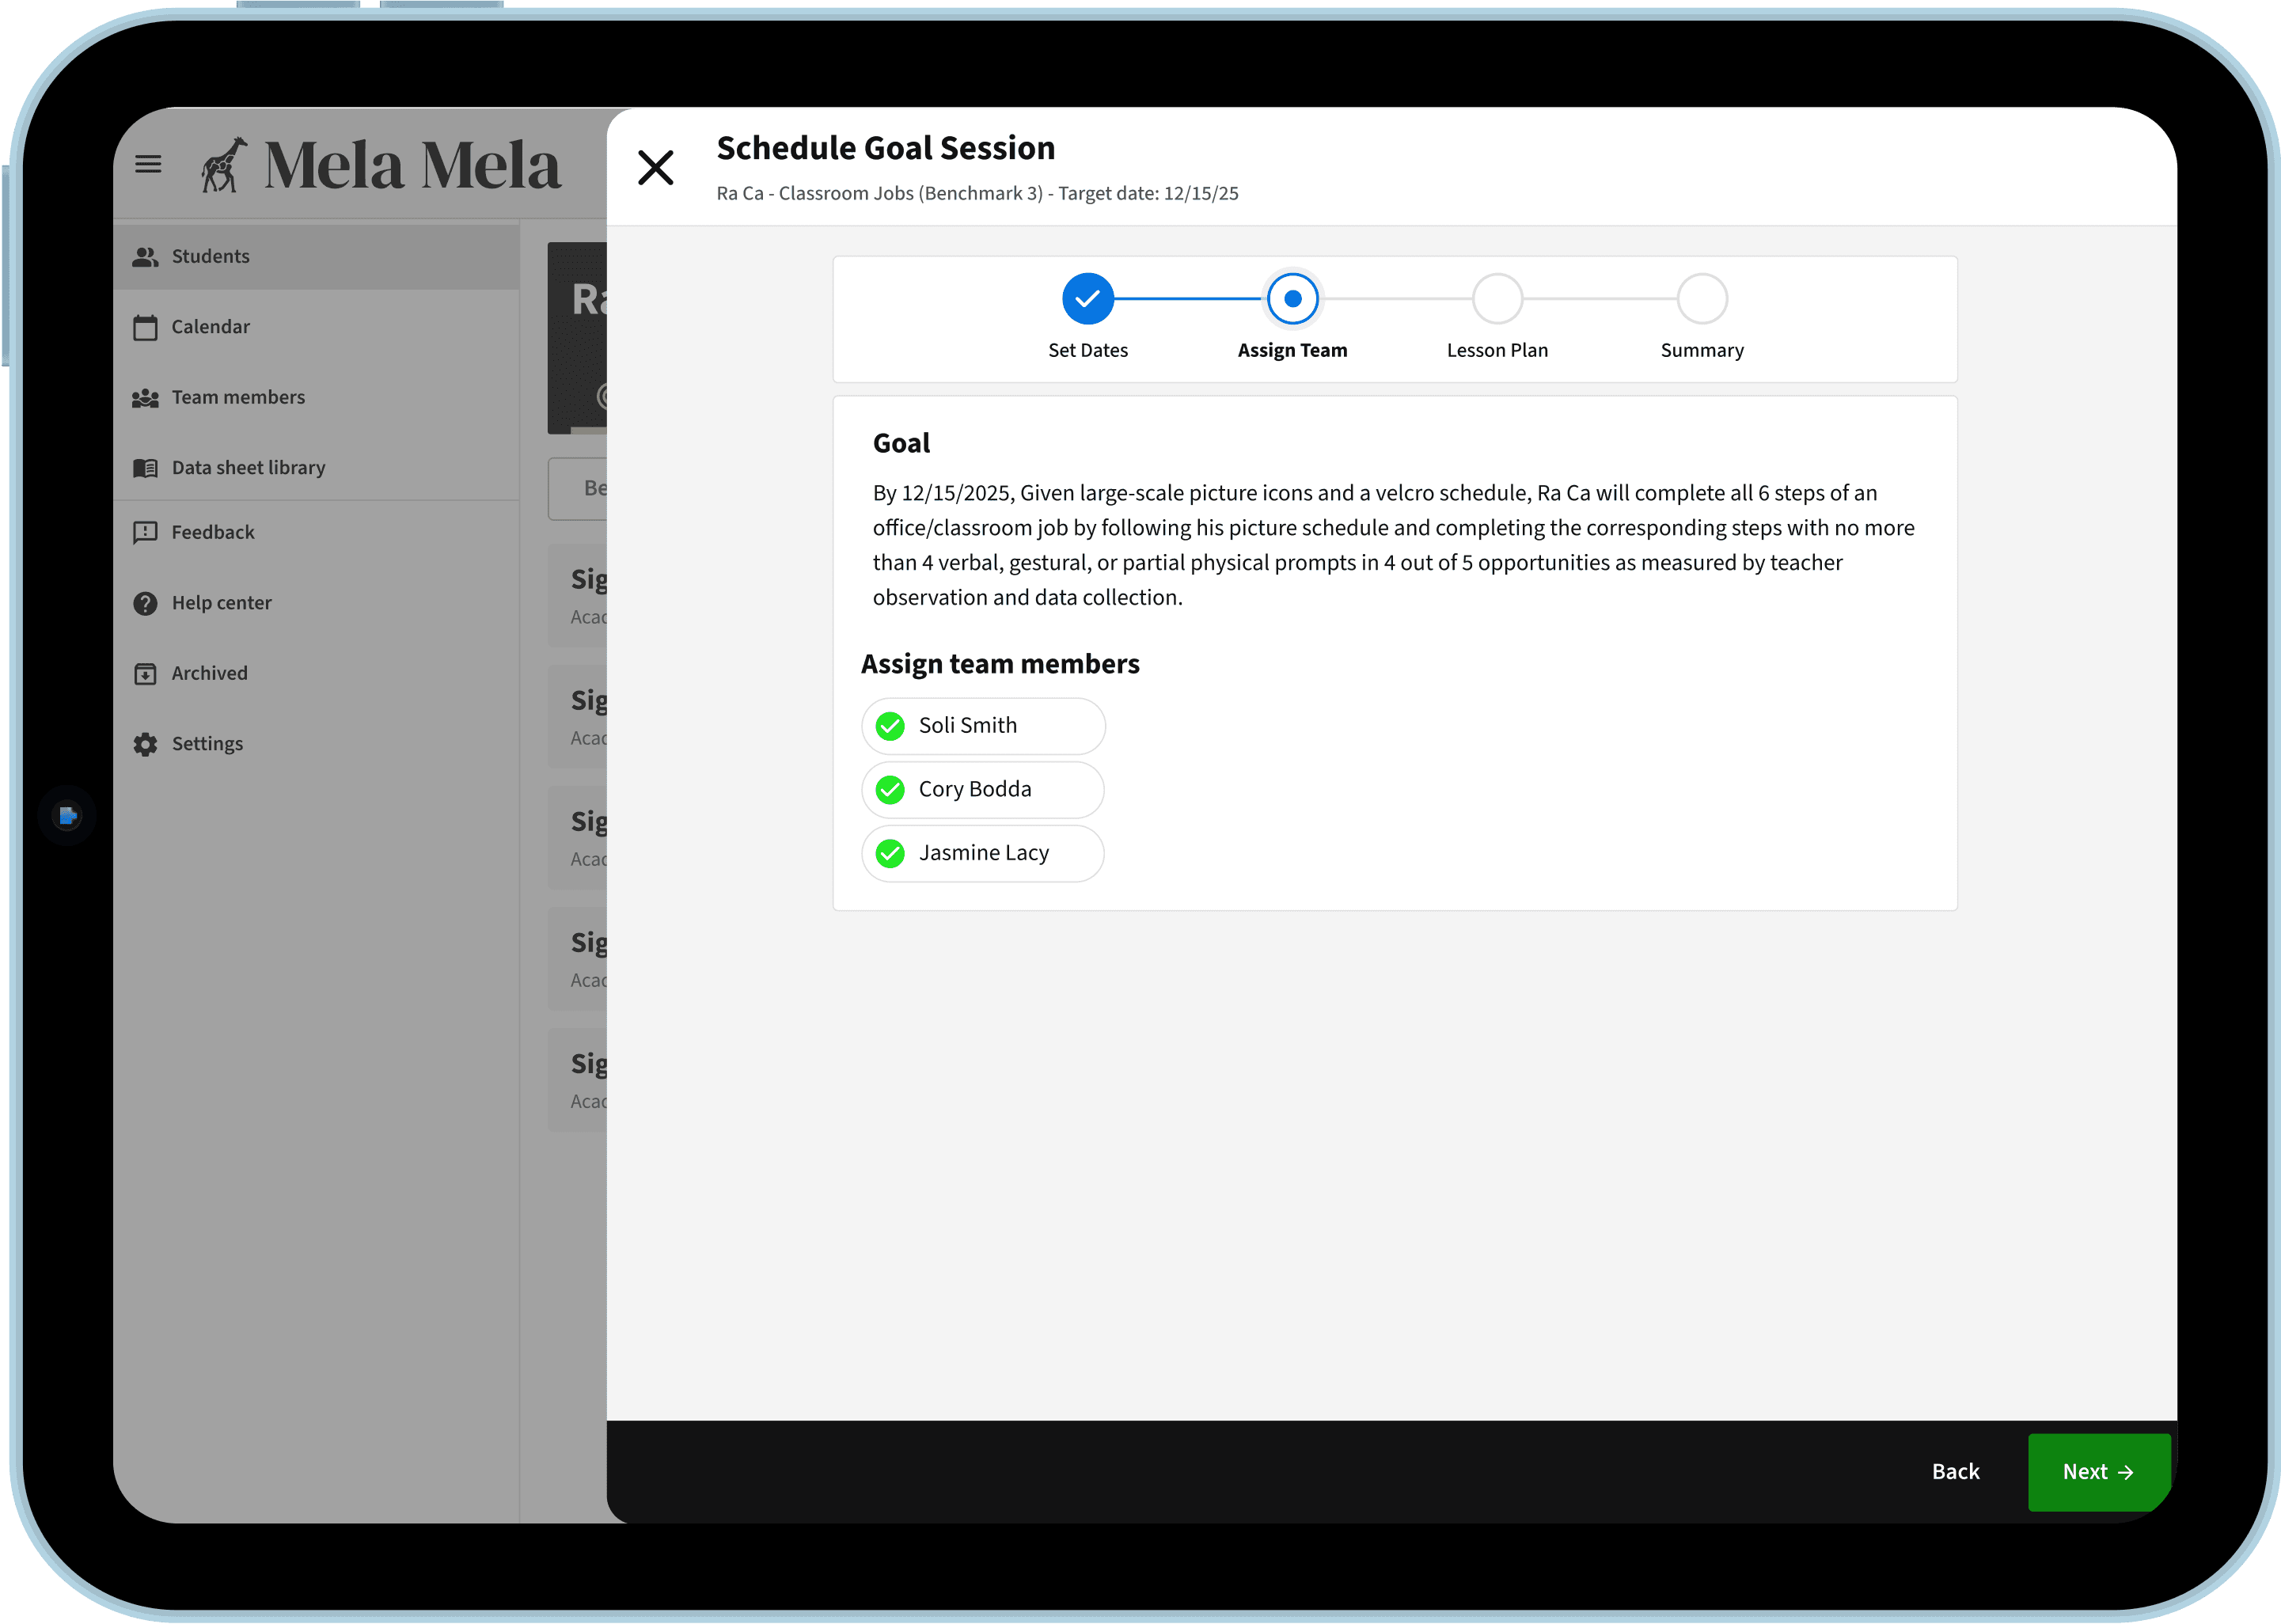Click the Archived box icon
The image size is (2281, 1624).
(x=146, y=674)
